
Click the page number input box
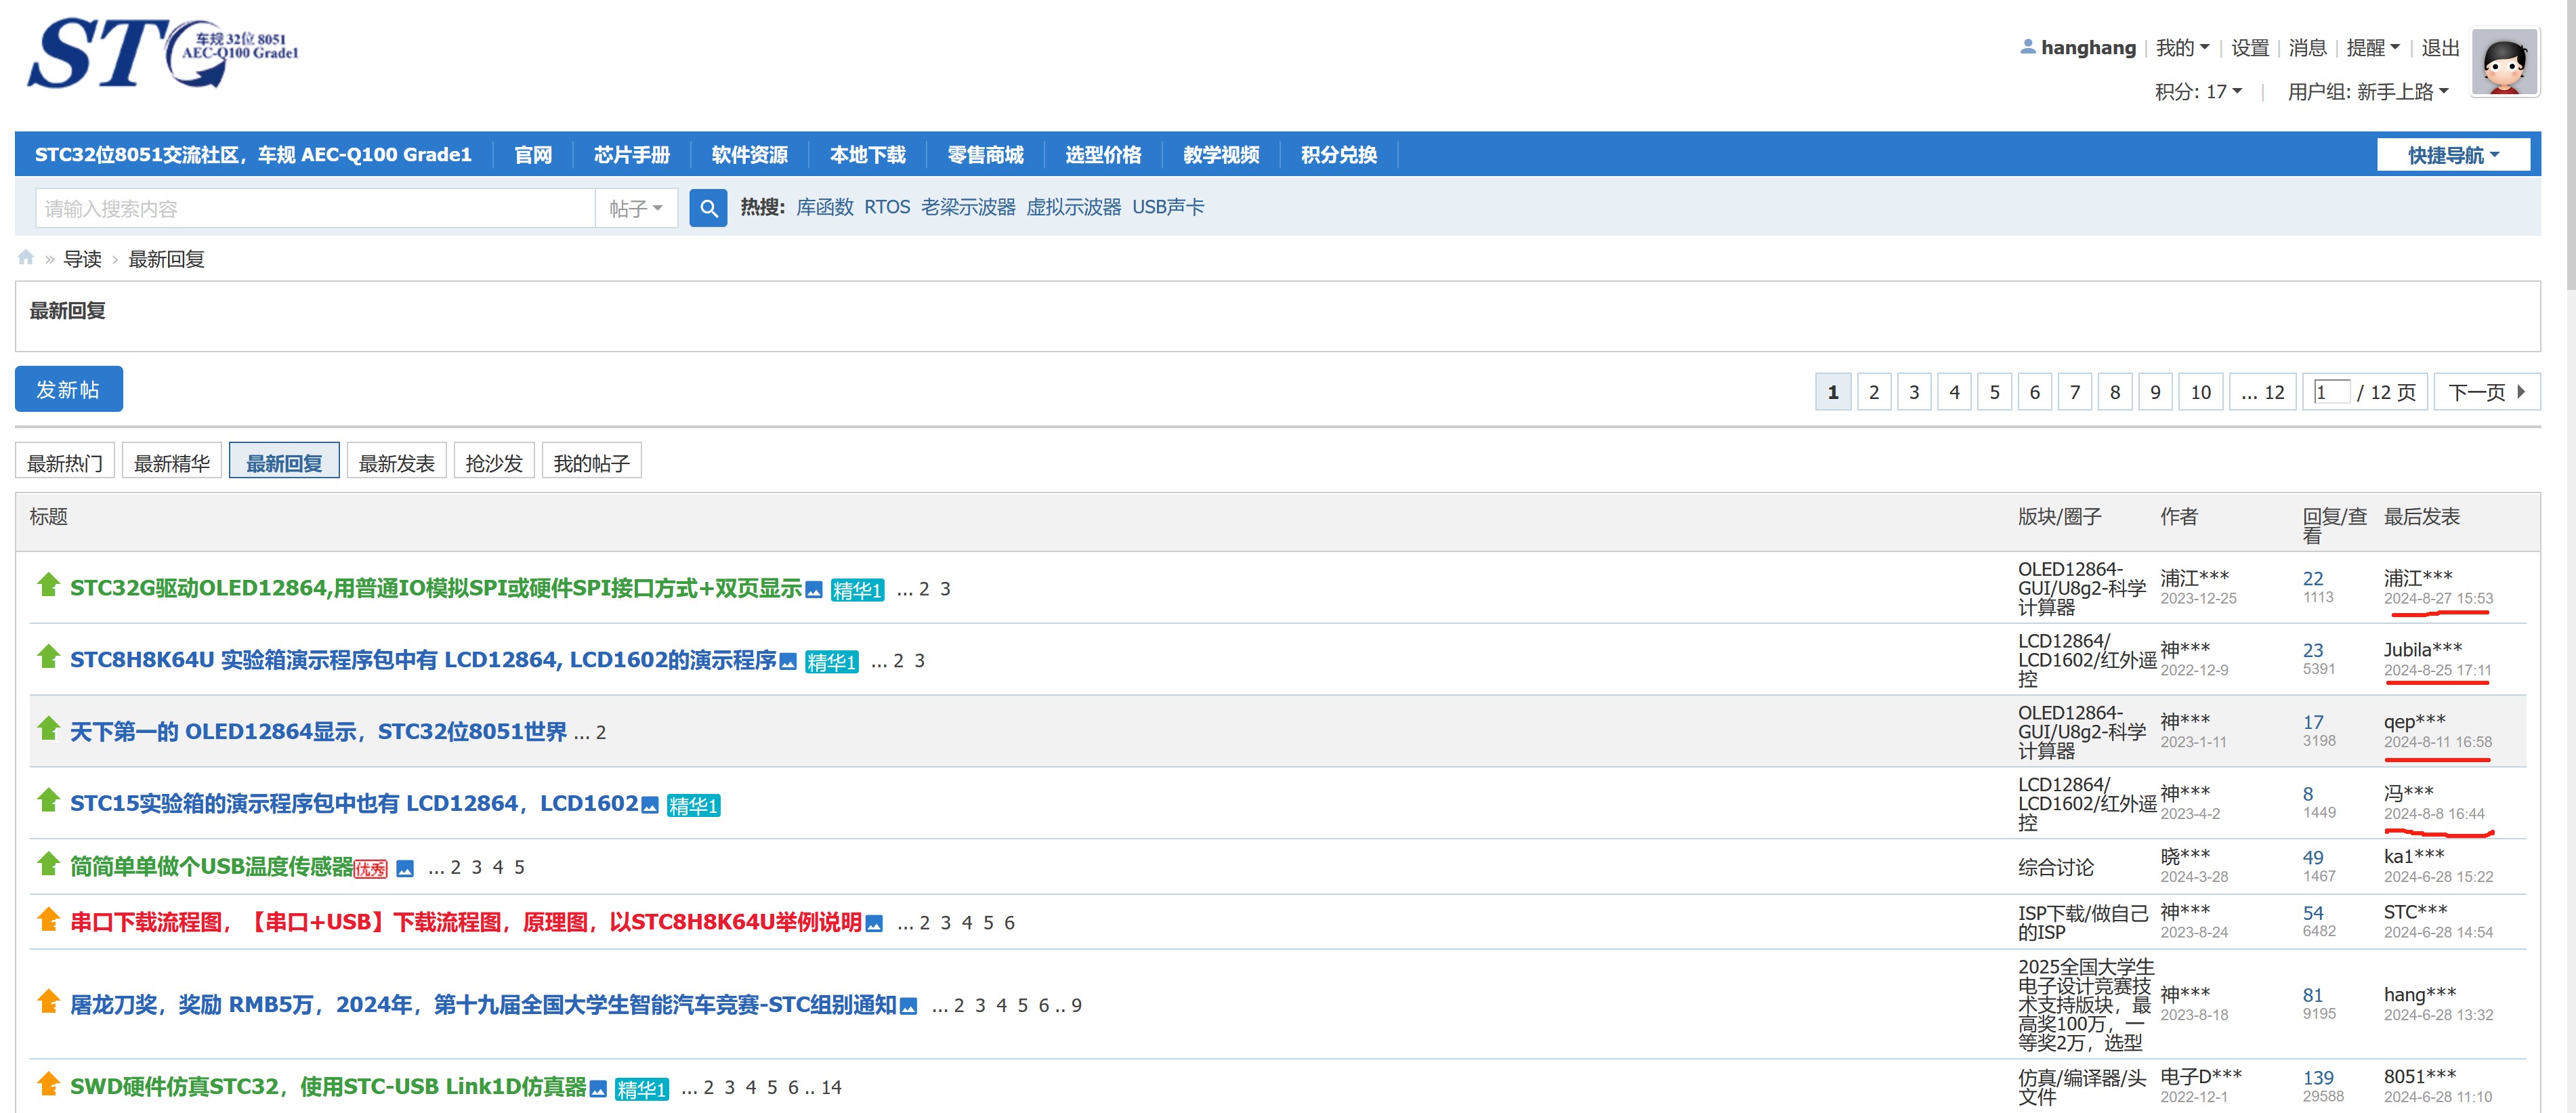coord(2331,392)
